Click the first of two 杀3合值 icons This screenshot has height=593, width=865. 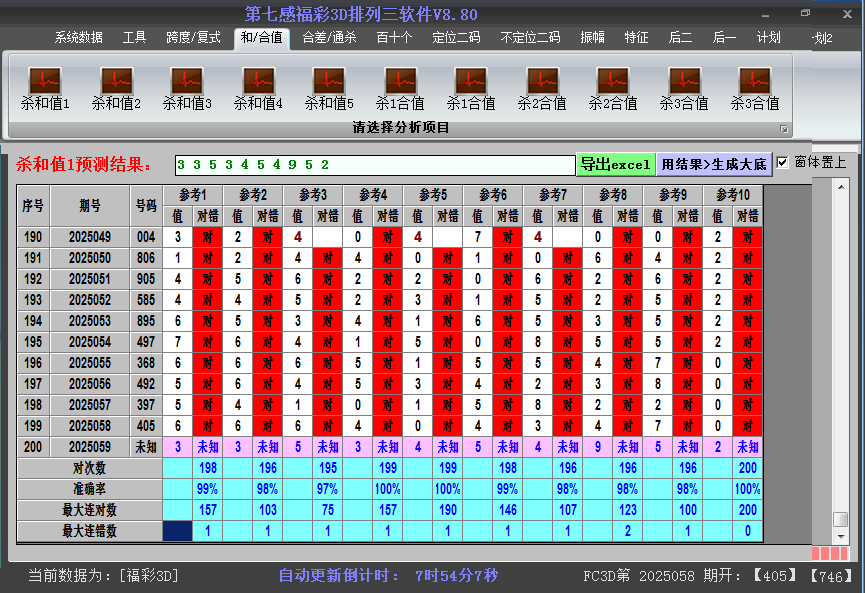click(684, 88)
